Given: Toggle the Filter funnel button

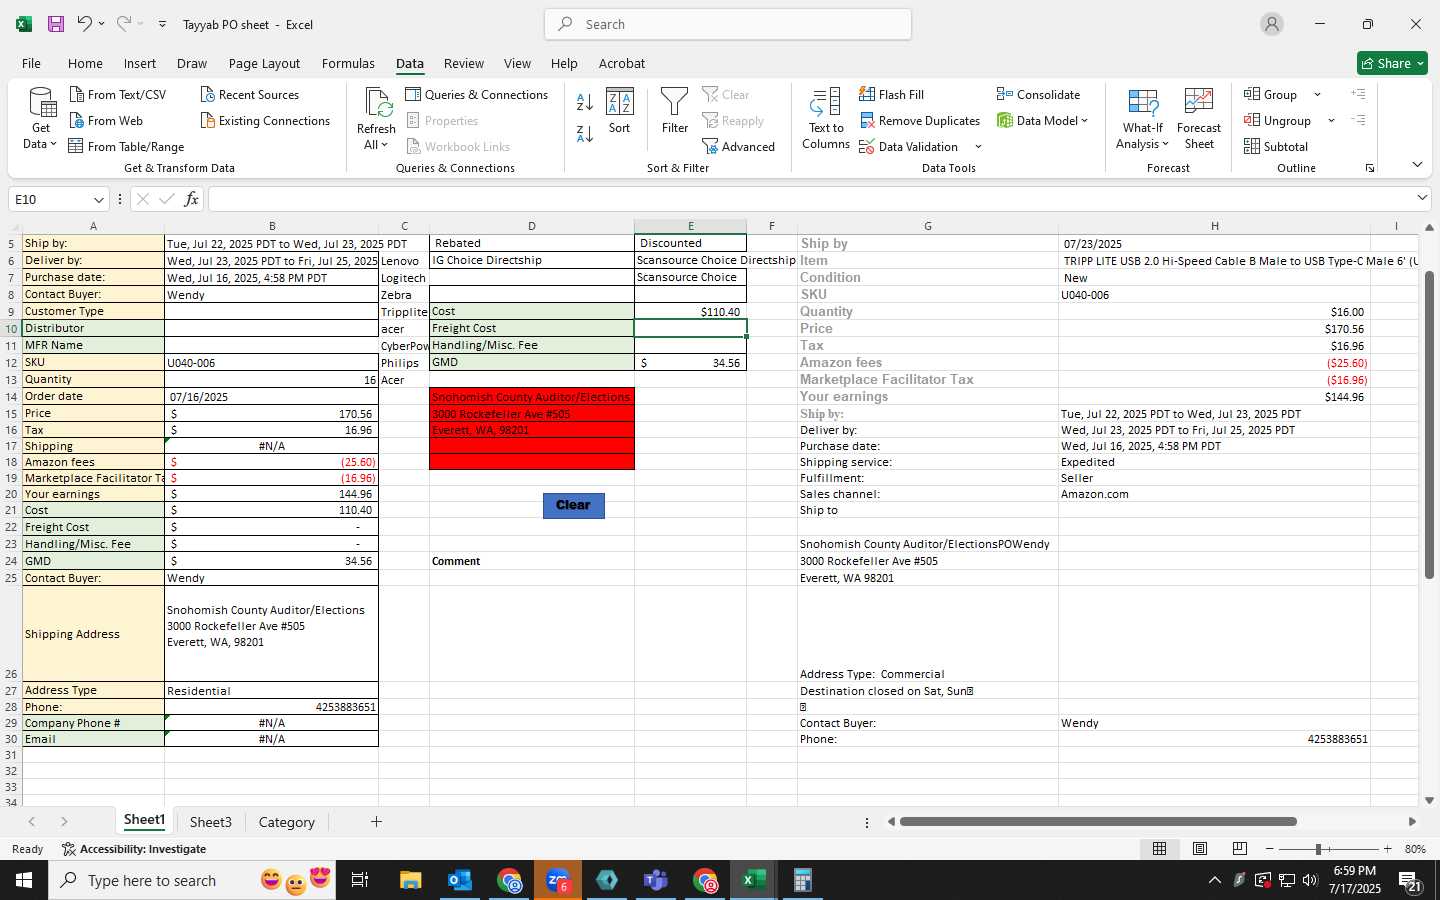Looking at the screenshot, I should point(675,112).
